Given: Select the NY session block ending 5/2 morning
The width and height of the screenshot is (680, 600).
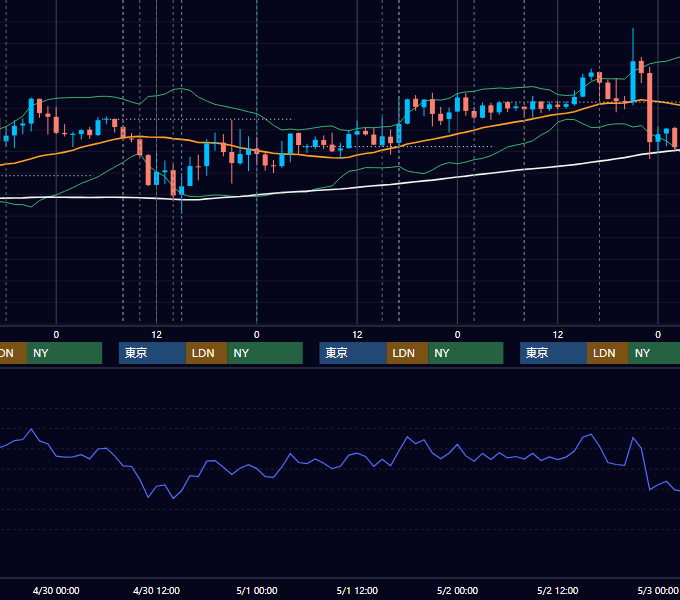Looking at the screenshot, I should (x=466, y=353).
